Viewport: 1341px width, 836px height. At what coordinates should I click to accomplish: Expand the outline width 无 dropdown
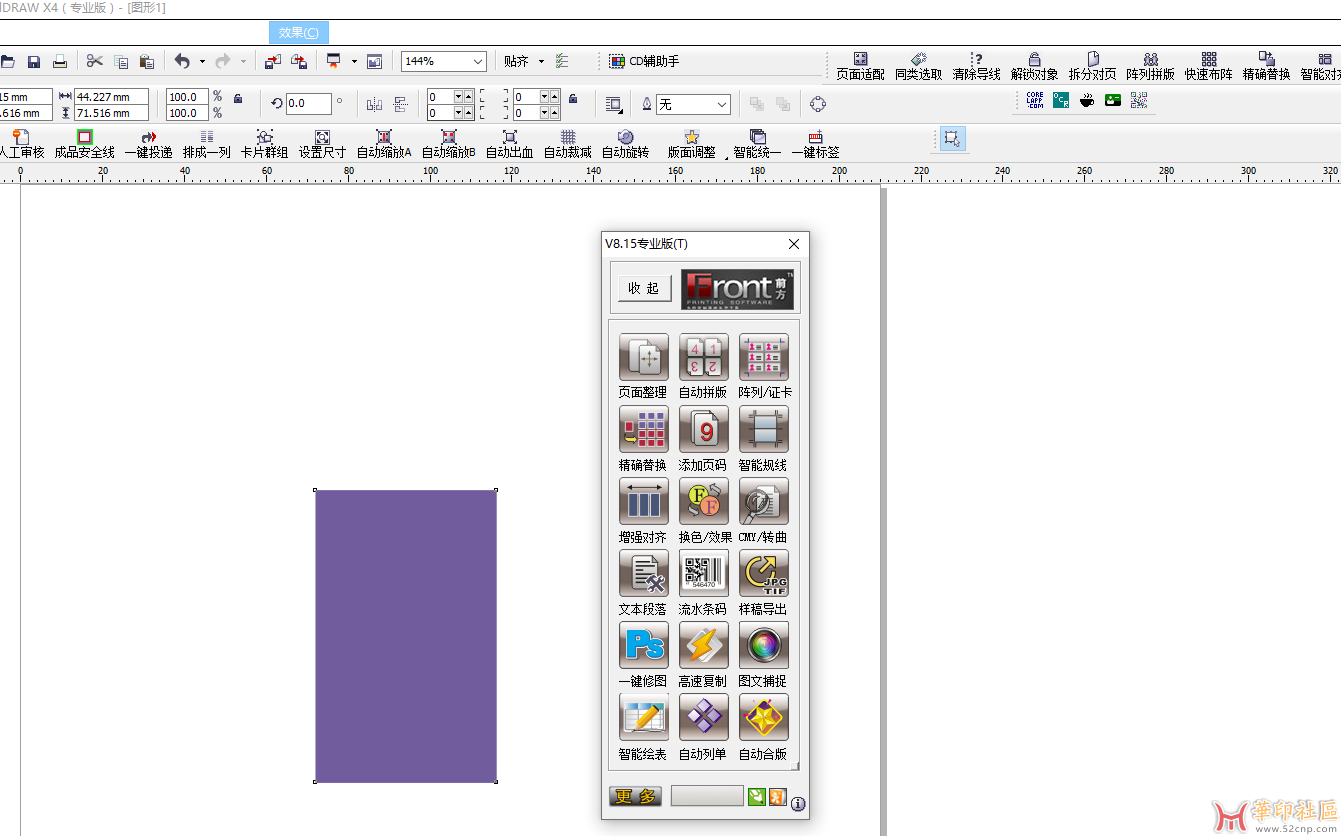coord(722,104)
